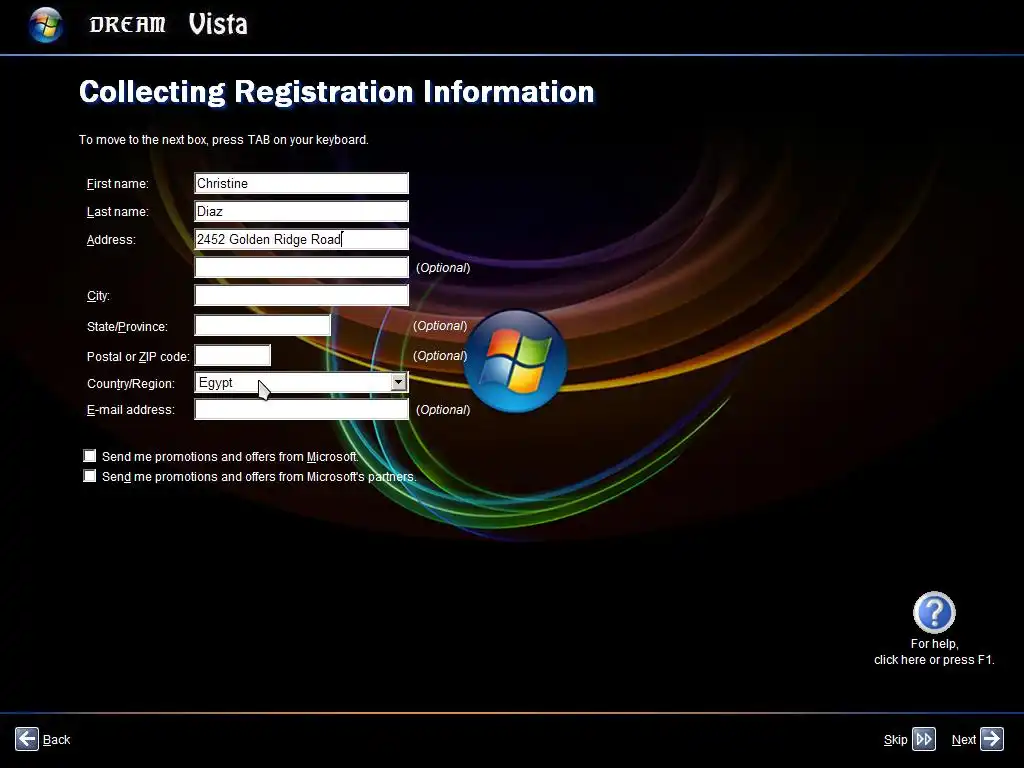Click the 'City:' label
Viewport: 1024px width, 768px height.
[98, 296]
